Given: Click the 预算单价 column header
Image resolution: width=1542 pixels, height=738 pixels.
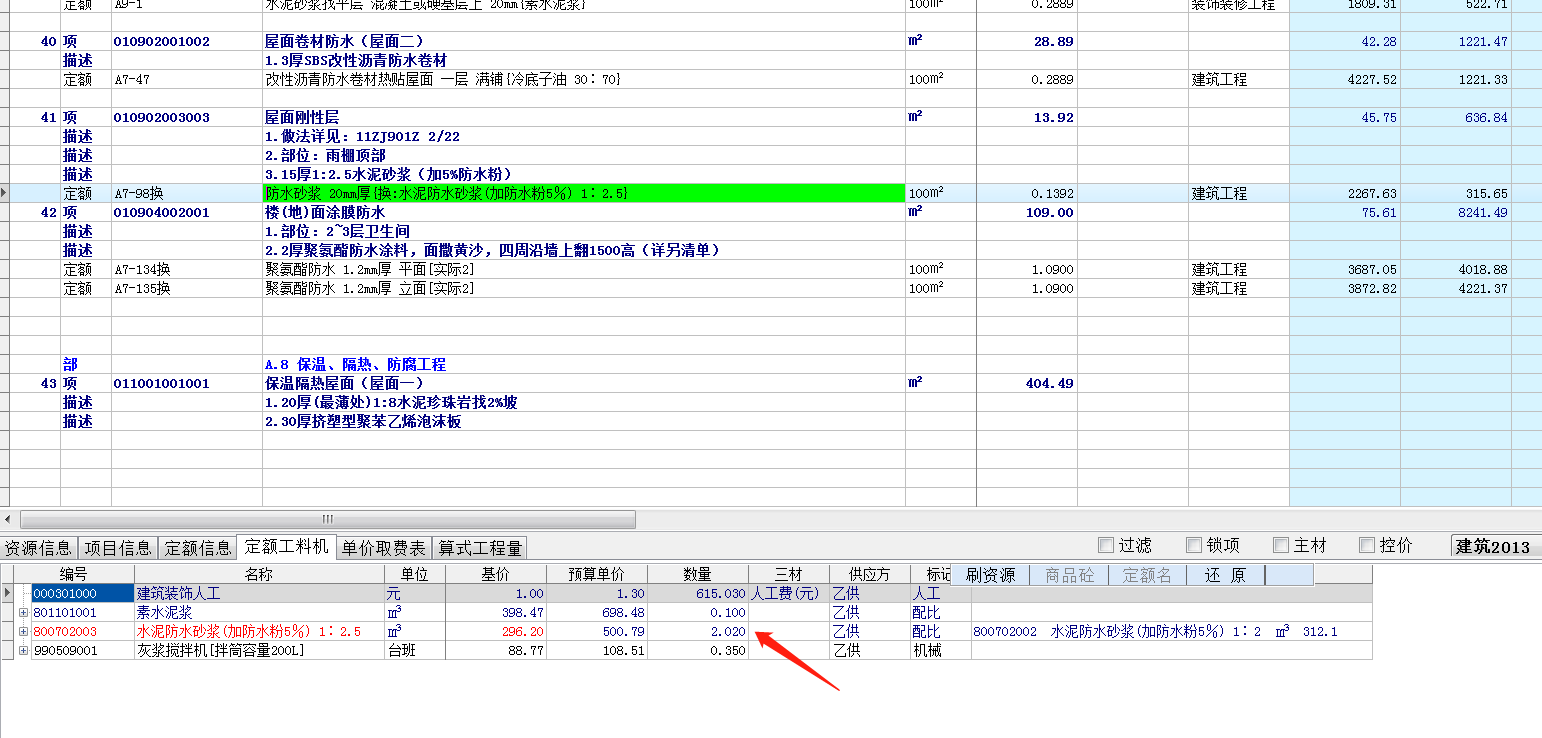Looking at the screenshot, I should [596, 574].
